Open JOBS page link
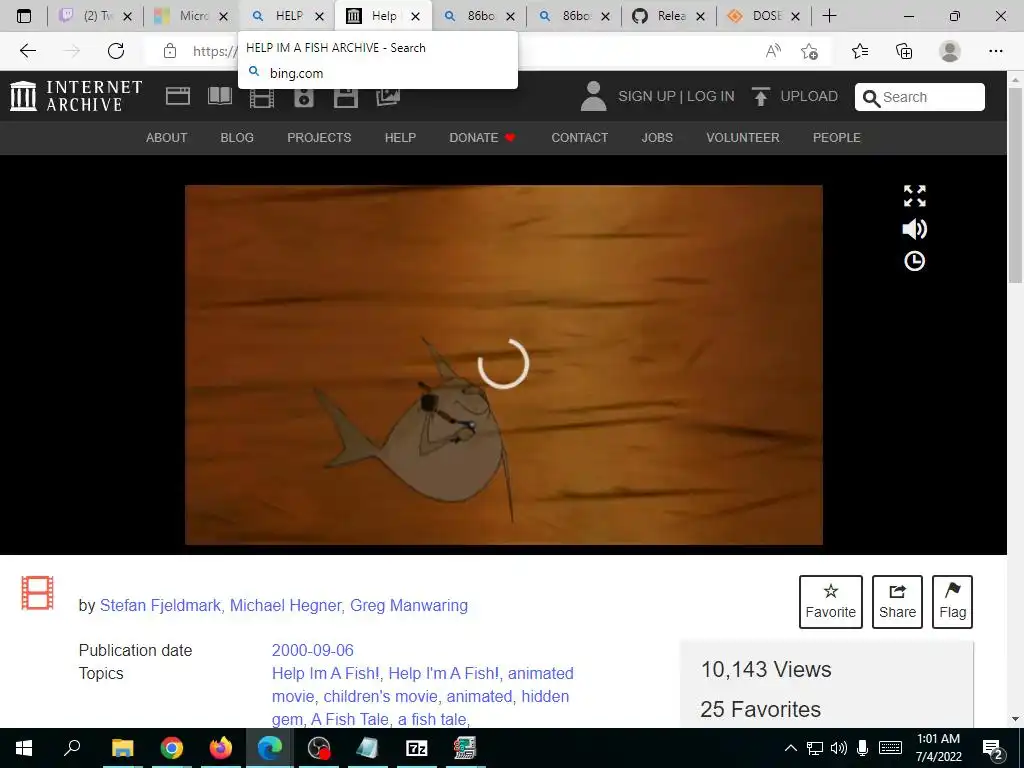 pos(657,138)
